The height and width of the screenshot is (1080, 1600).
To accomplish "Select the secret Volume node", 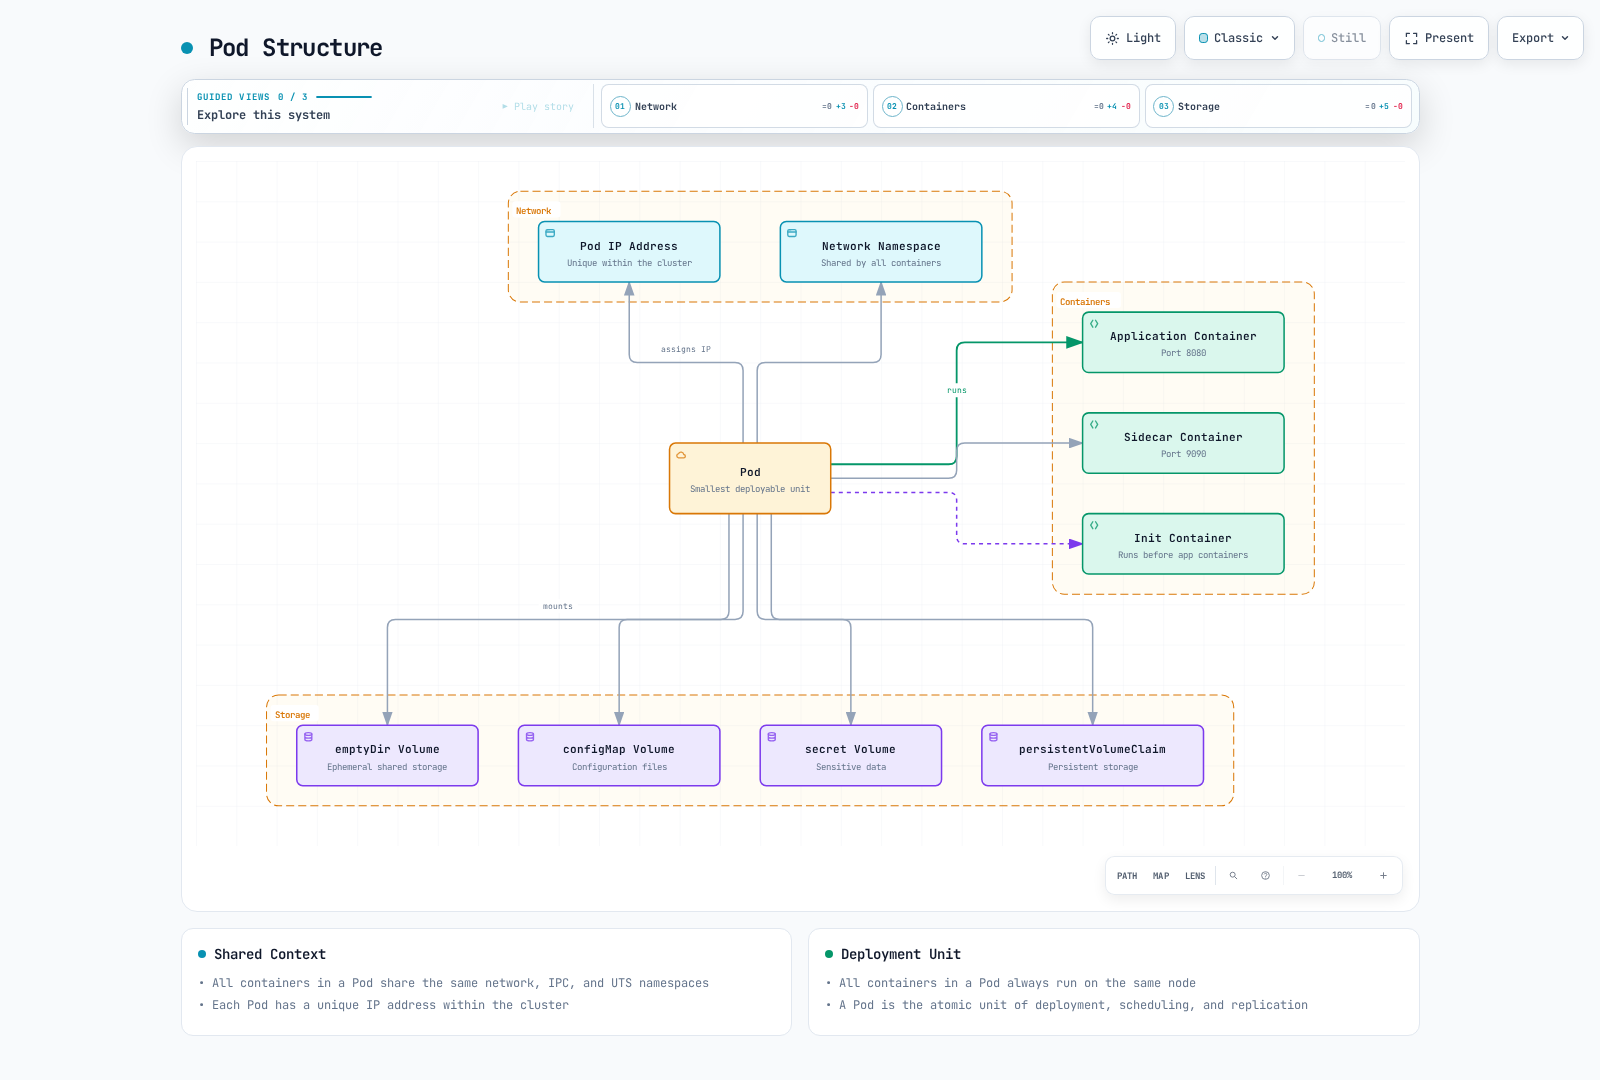I will click(x=851, y=756).
